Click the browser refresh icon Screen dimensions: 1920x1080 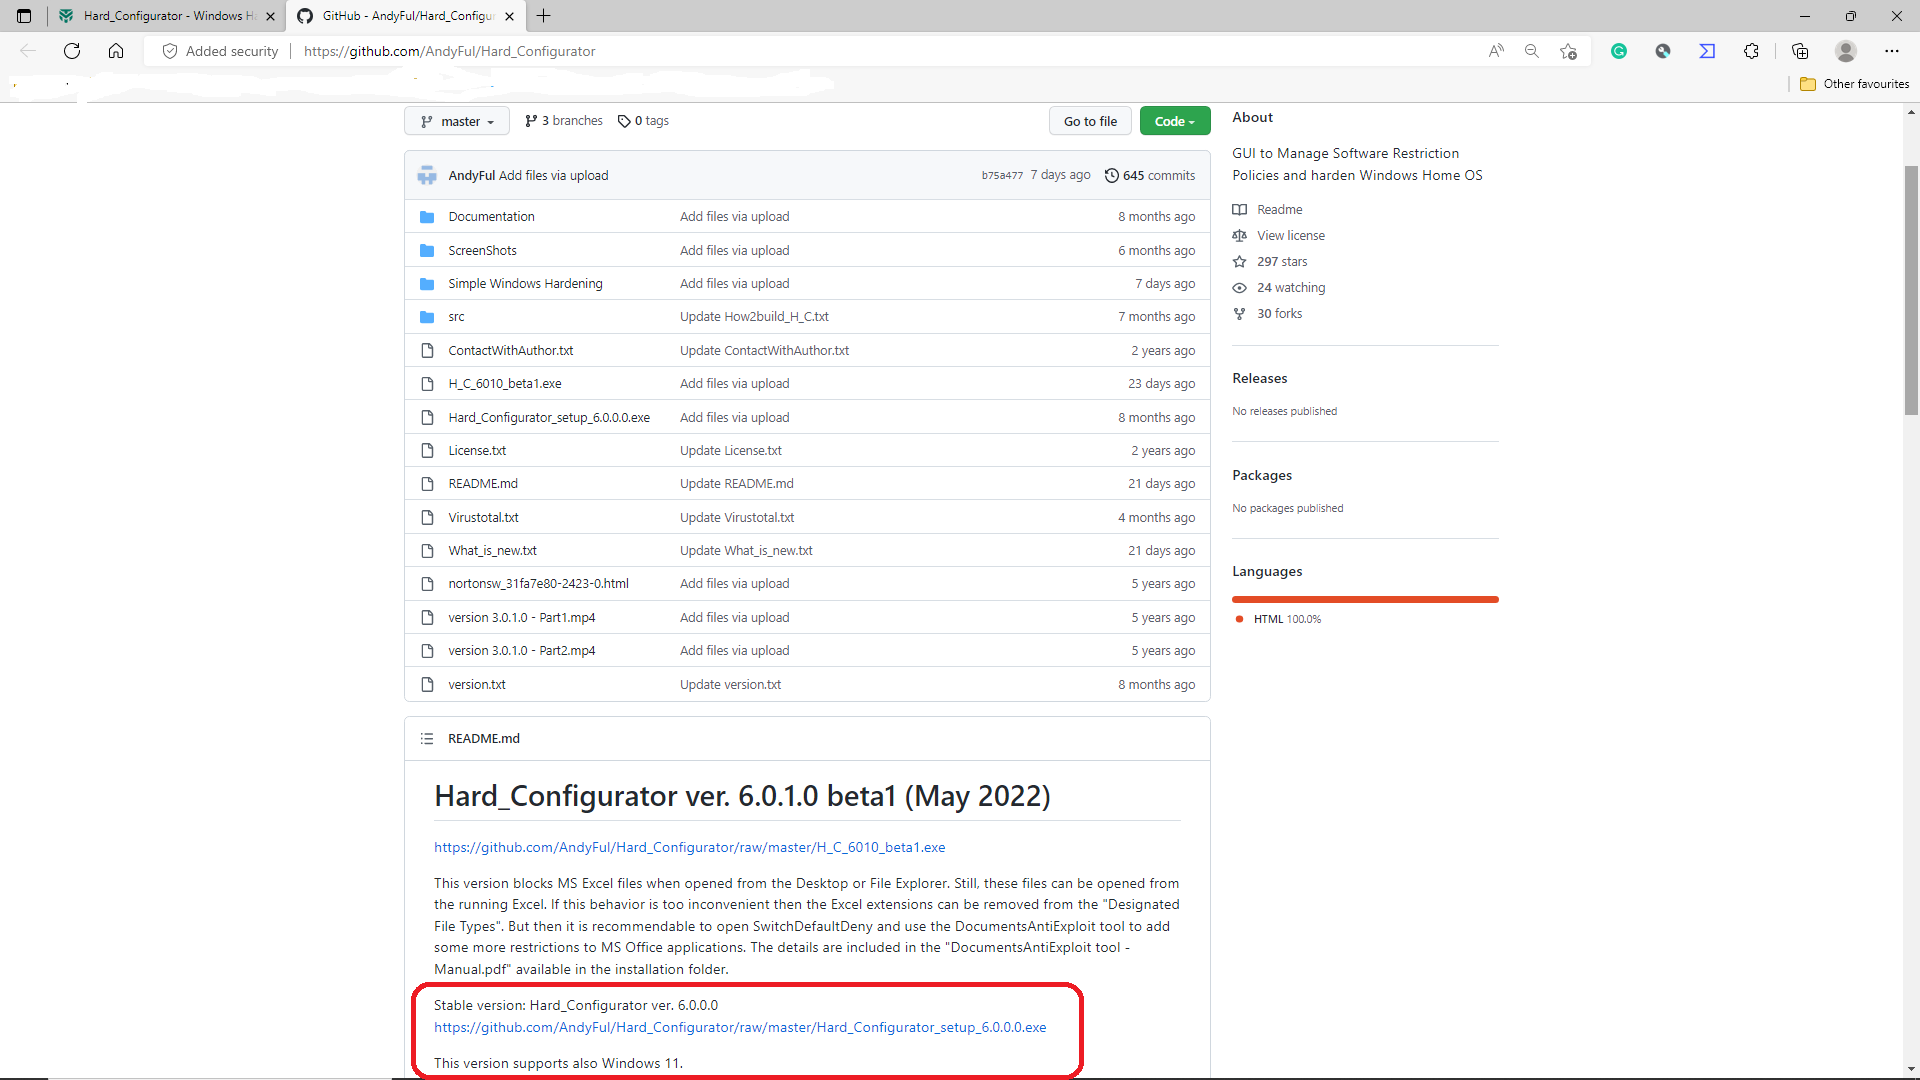point(72,51)
